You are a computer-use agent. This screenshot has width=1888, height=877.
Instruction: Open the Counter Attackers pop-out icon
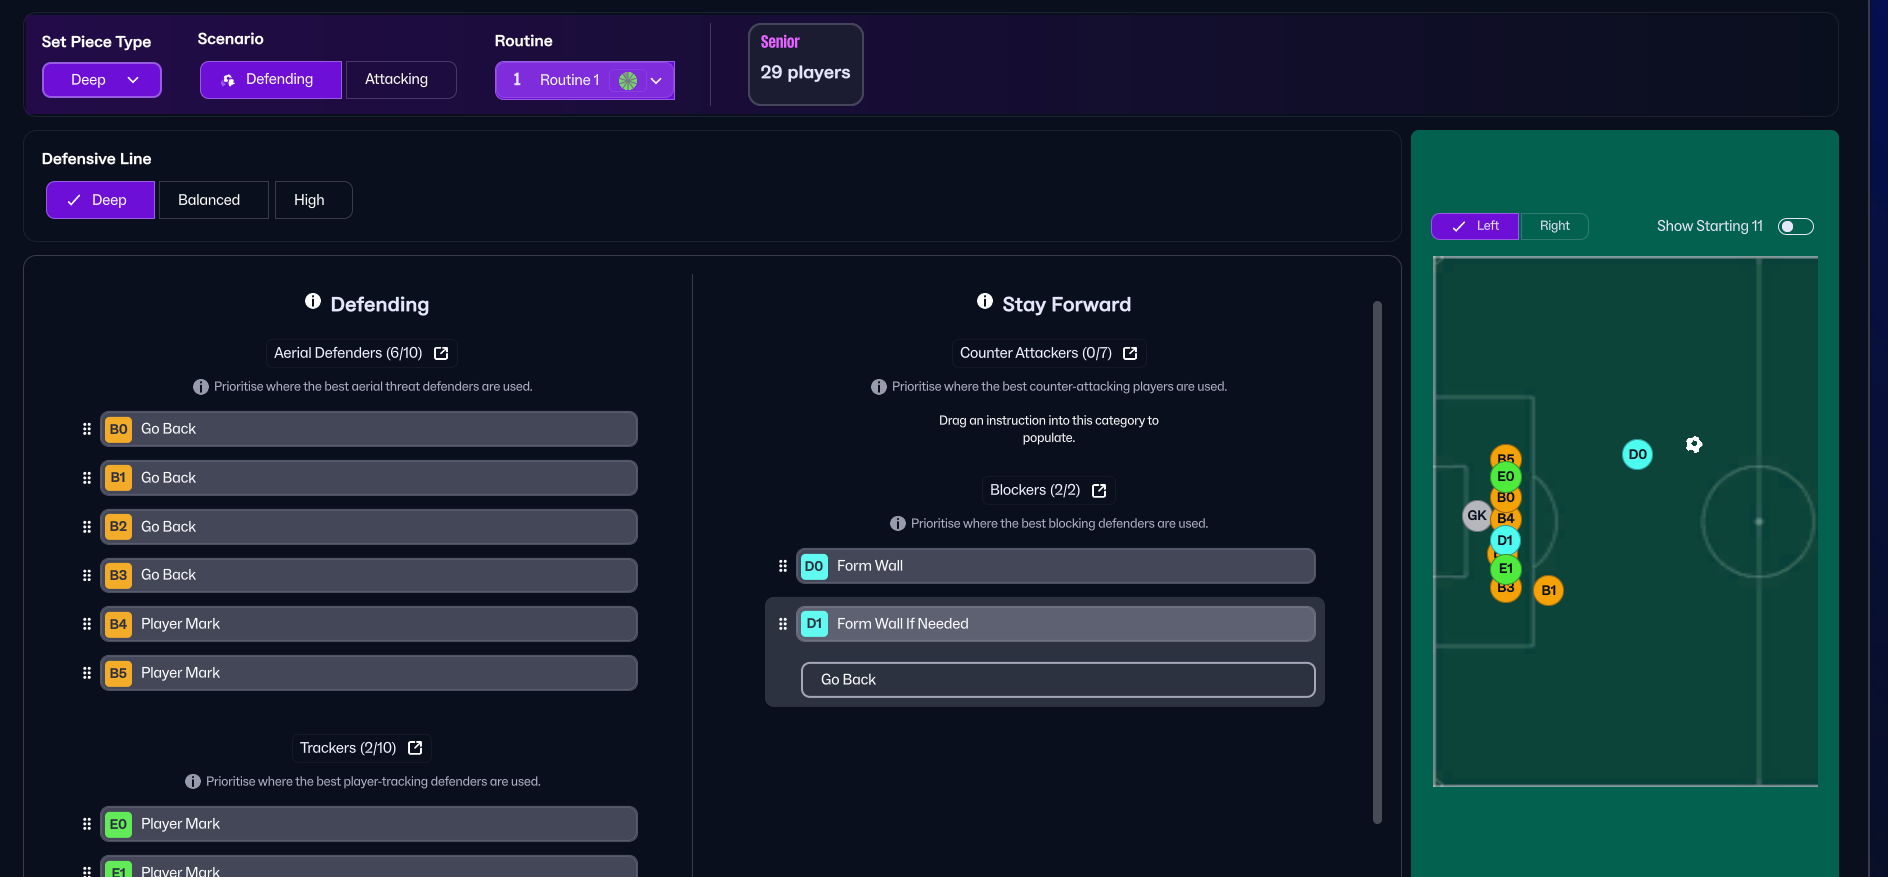[x=1130, y=353]
